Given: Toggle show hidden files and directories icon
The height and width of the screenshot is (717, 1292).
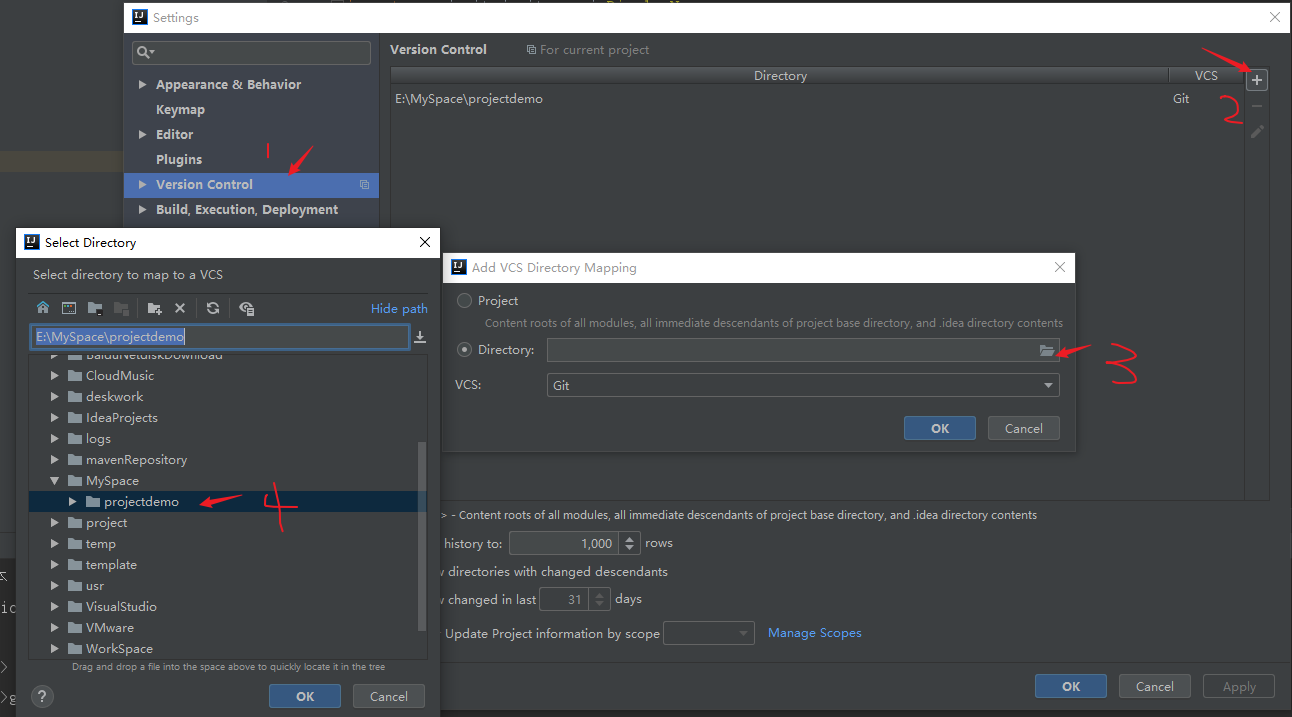Looking at the screenshot, I should point(247,308).
